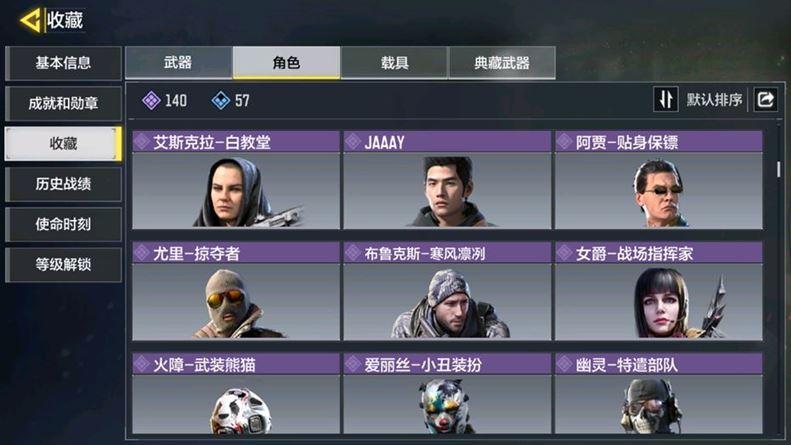Screen dimensions: 791x445
Task: Select 等级解锁 in the sidebar
Action: click(x=63, y=264)
